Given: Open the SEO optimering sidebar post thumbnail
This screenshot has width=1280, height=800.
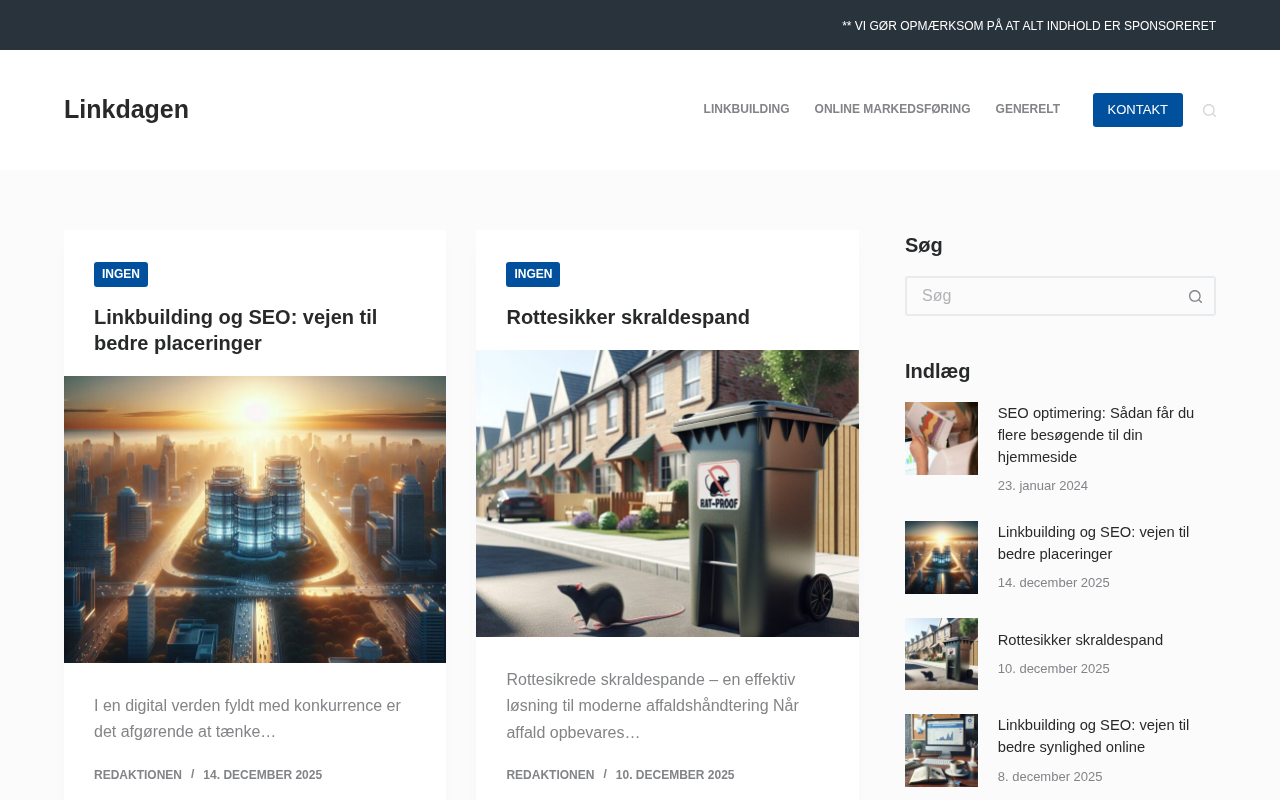Looking at the screenshot, I should (x=941, y=438).
